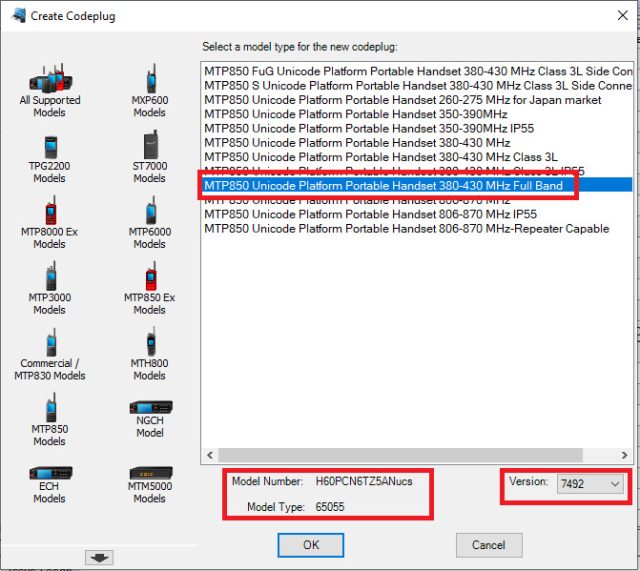
Task: Click right arrow of horizontal scrollbar
Action: [624, 455]
